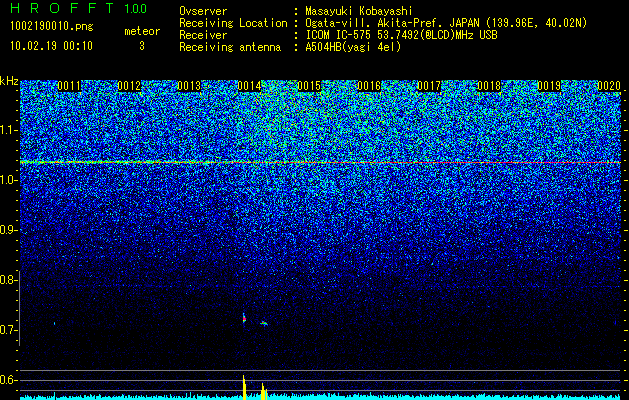Click the Receiving antenna label
This screenshot has height=400, width=629.
click(230, 47)
